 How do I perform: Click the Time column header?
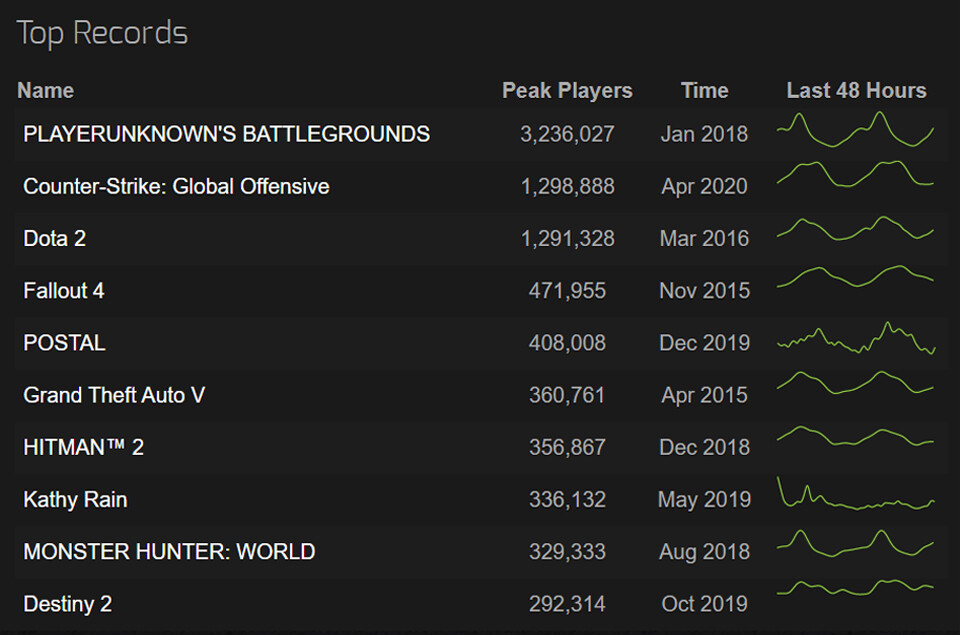pyautogui.click(x=704, y=90)
